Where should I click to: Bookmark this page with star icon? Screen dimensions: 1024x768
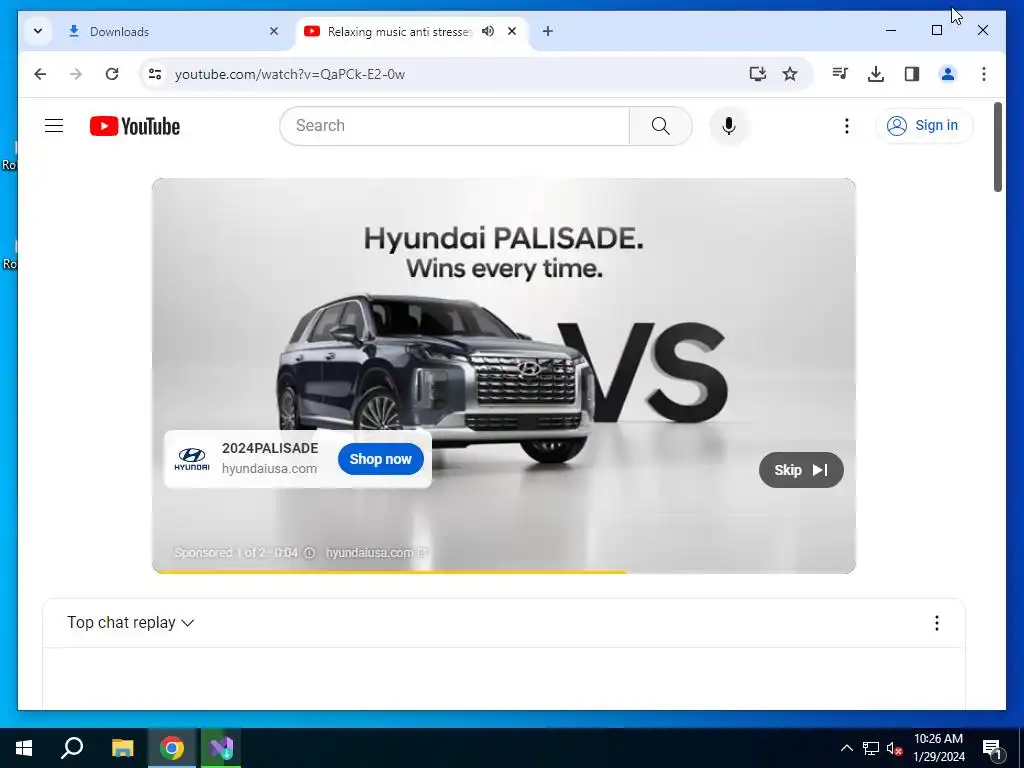click(x=790, y=74)
